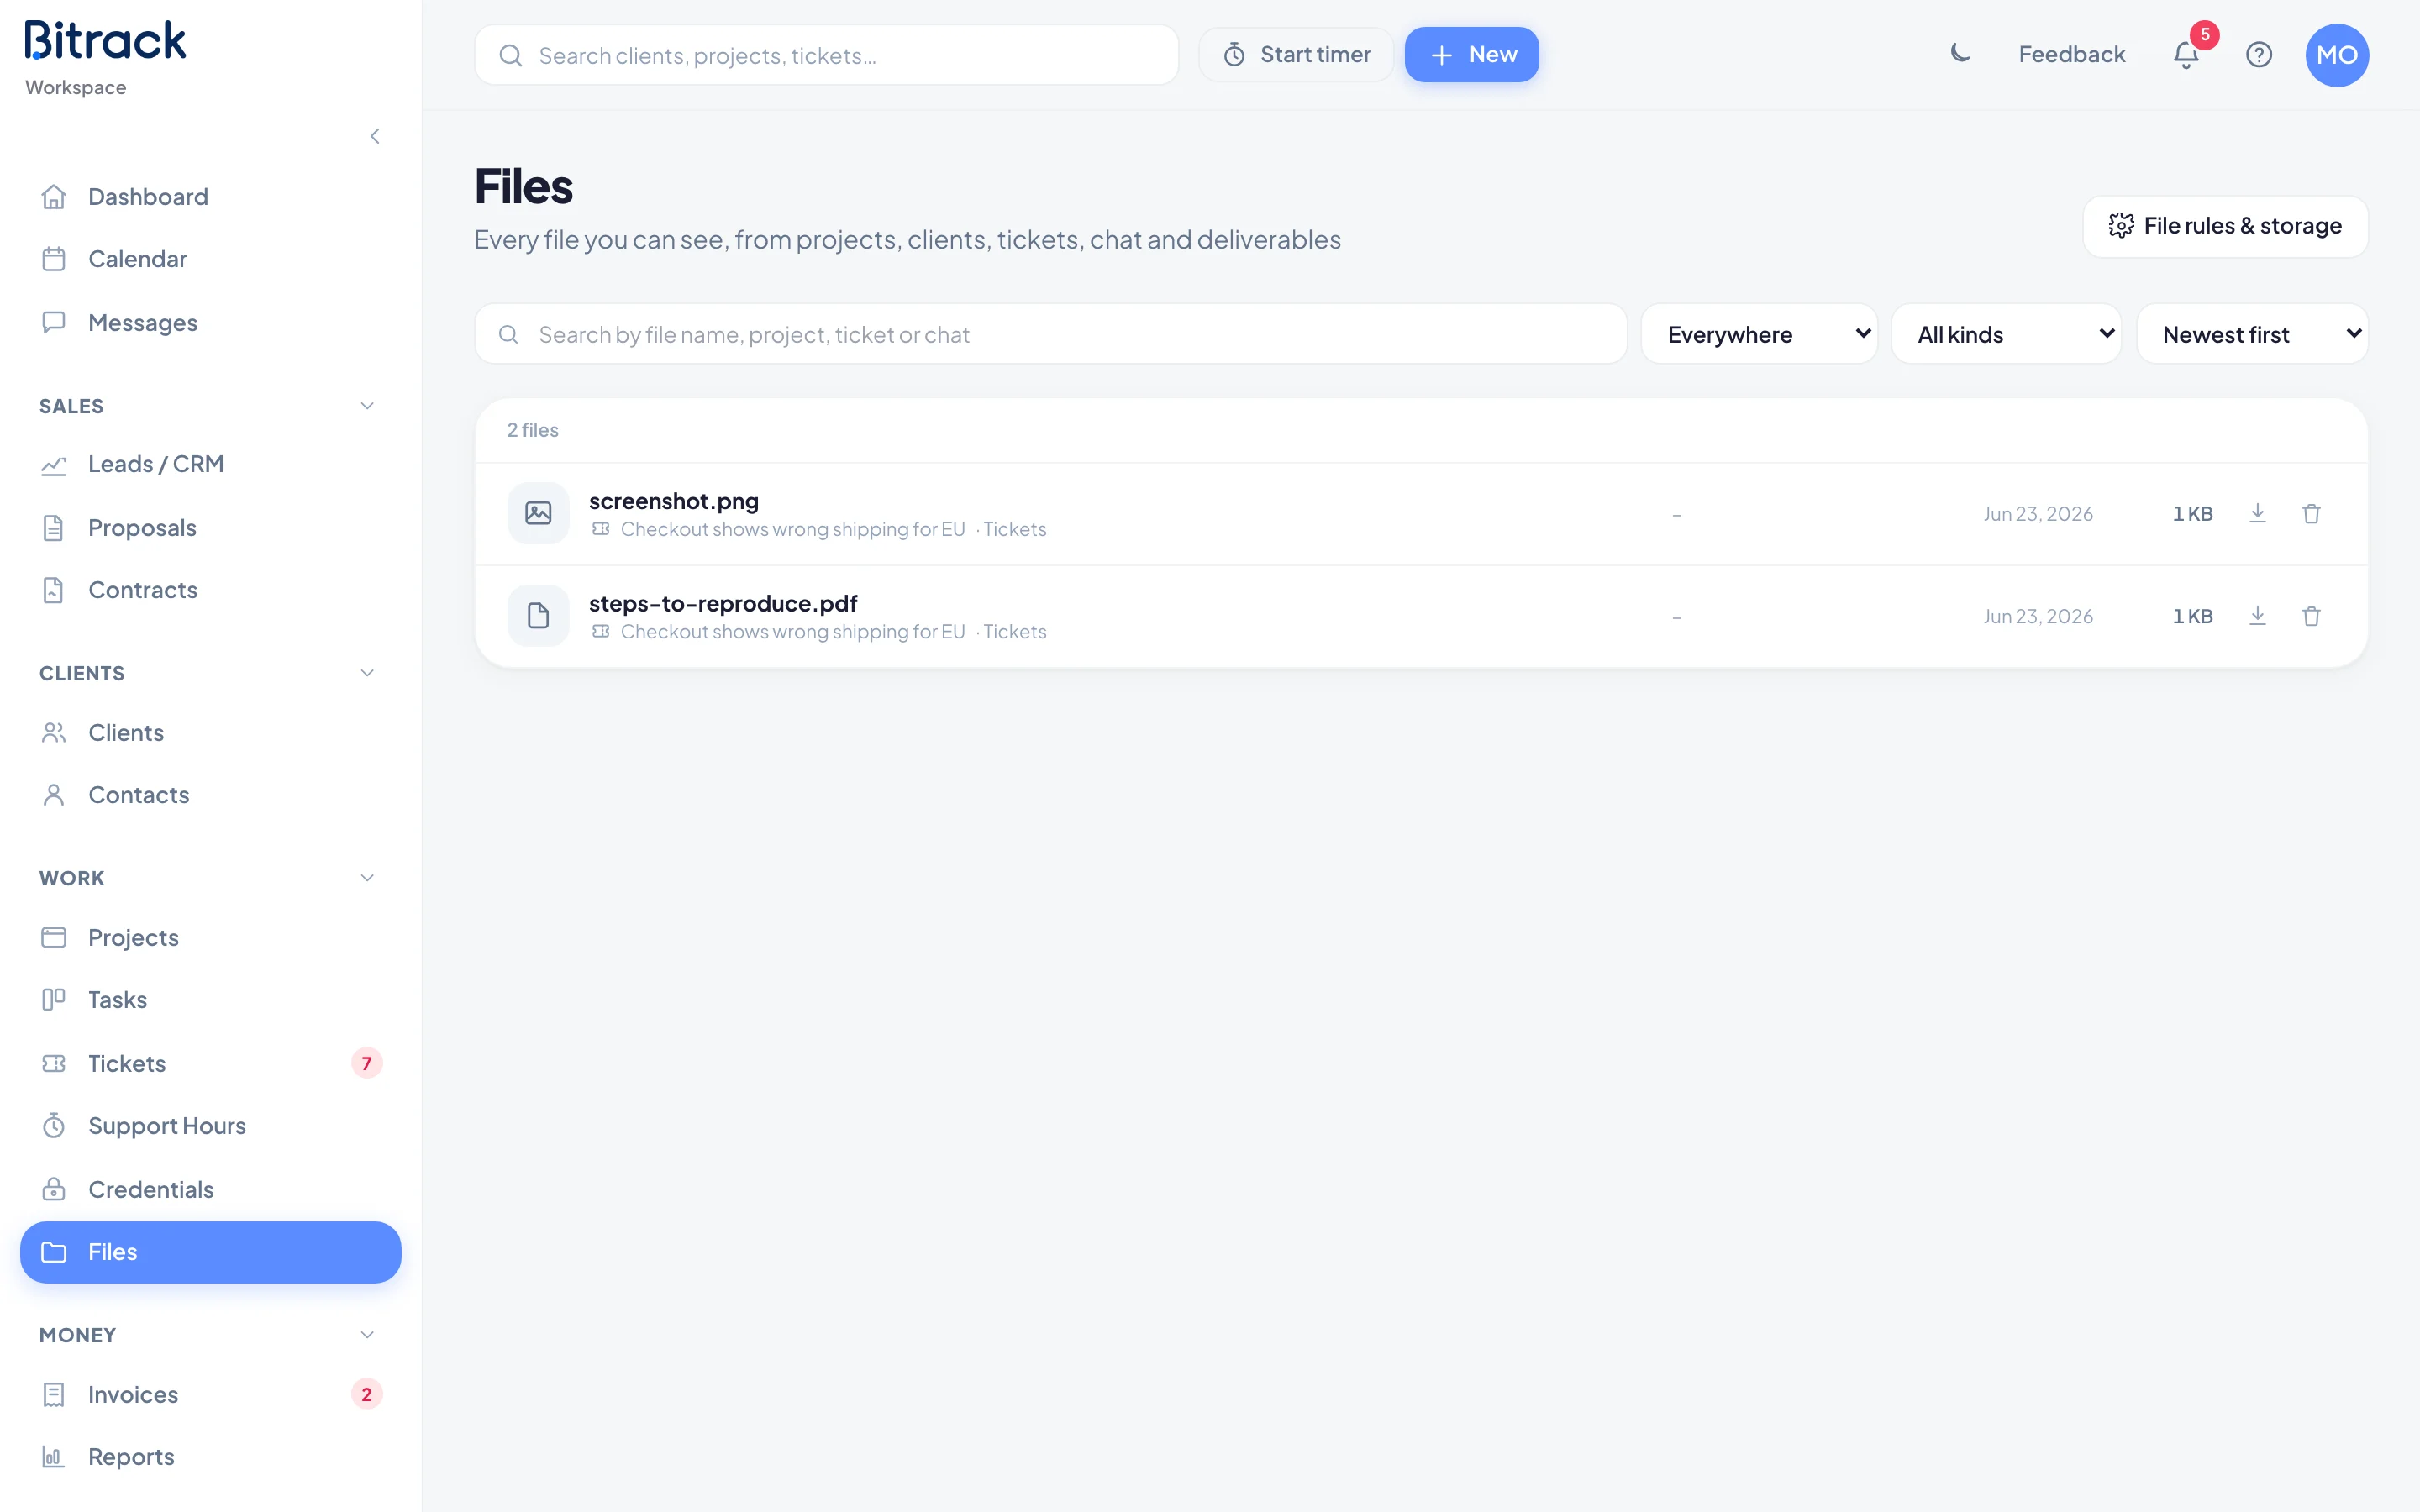The height and width of the screenshot is (1512, 2420).
Task: Open File rules & storage
Action: tap(2225, 226)
